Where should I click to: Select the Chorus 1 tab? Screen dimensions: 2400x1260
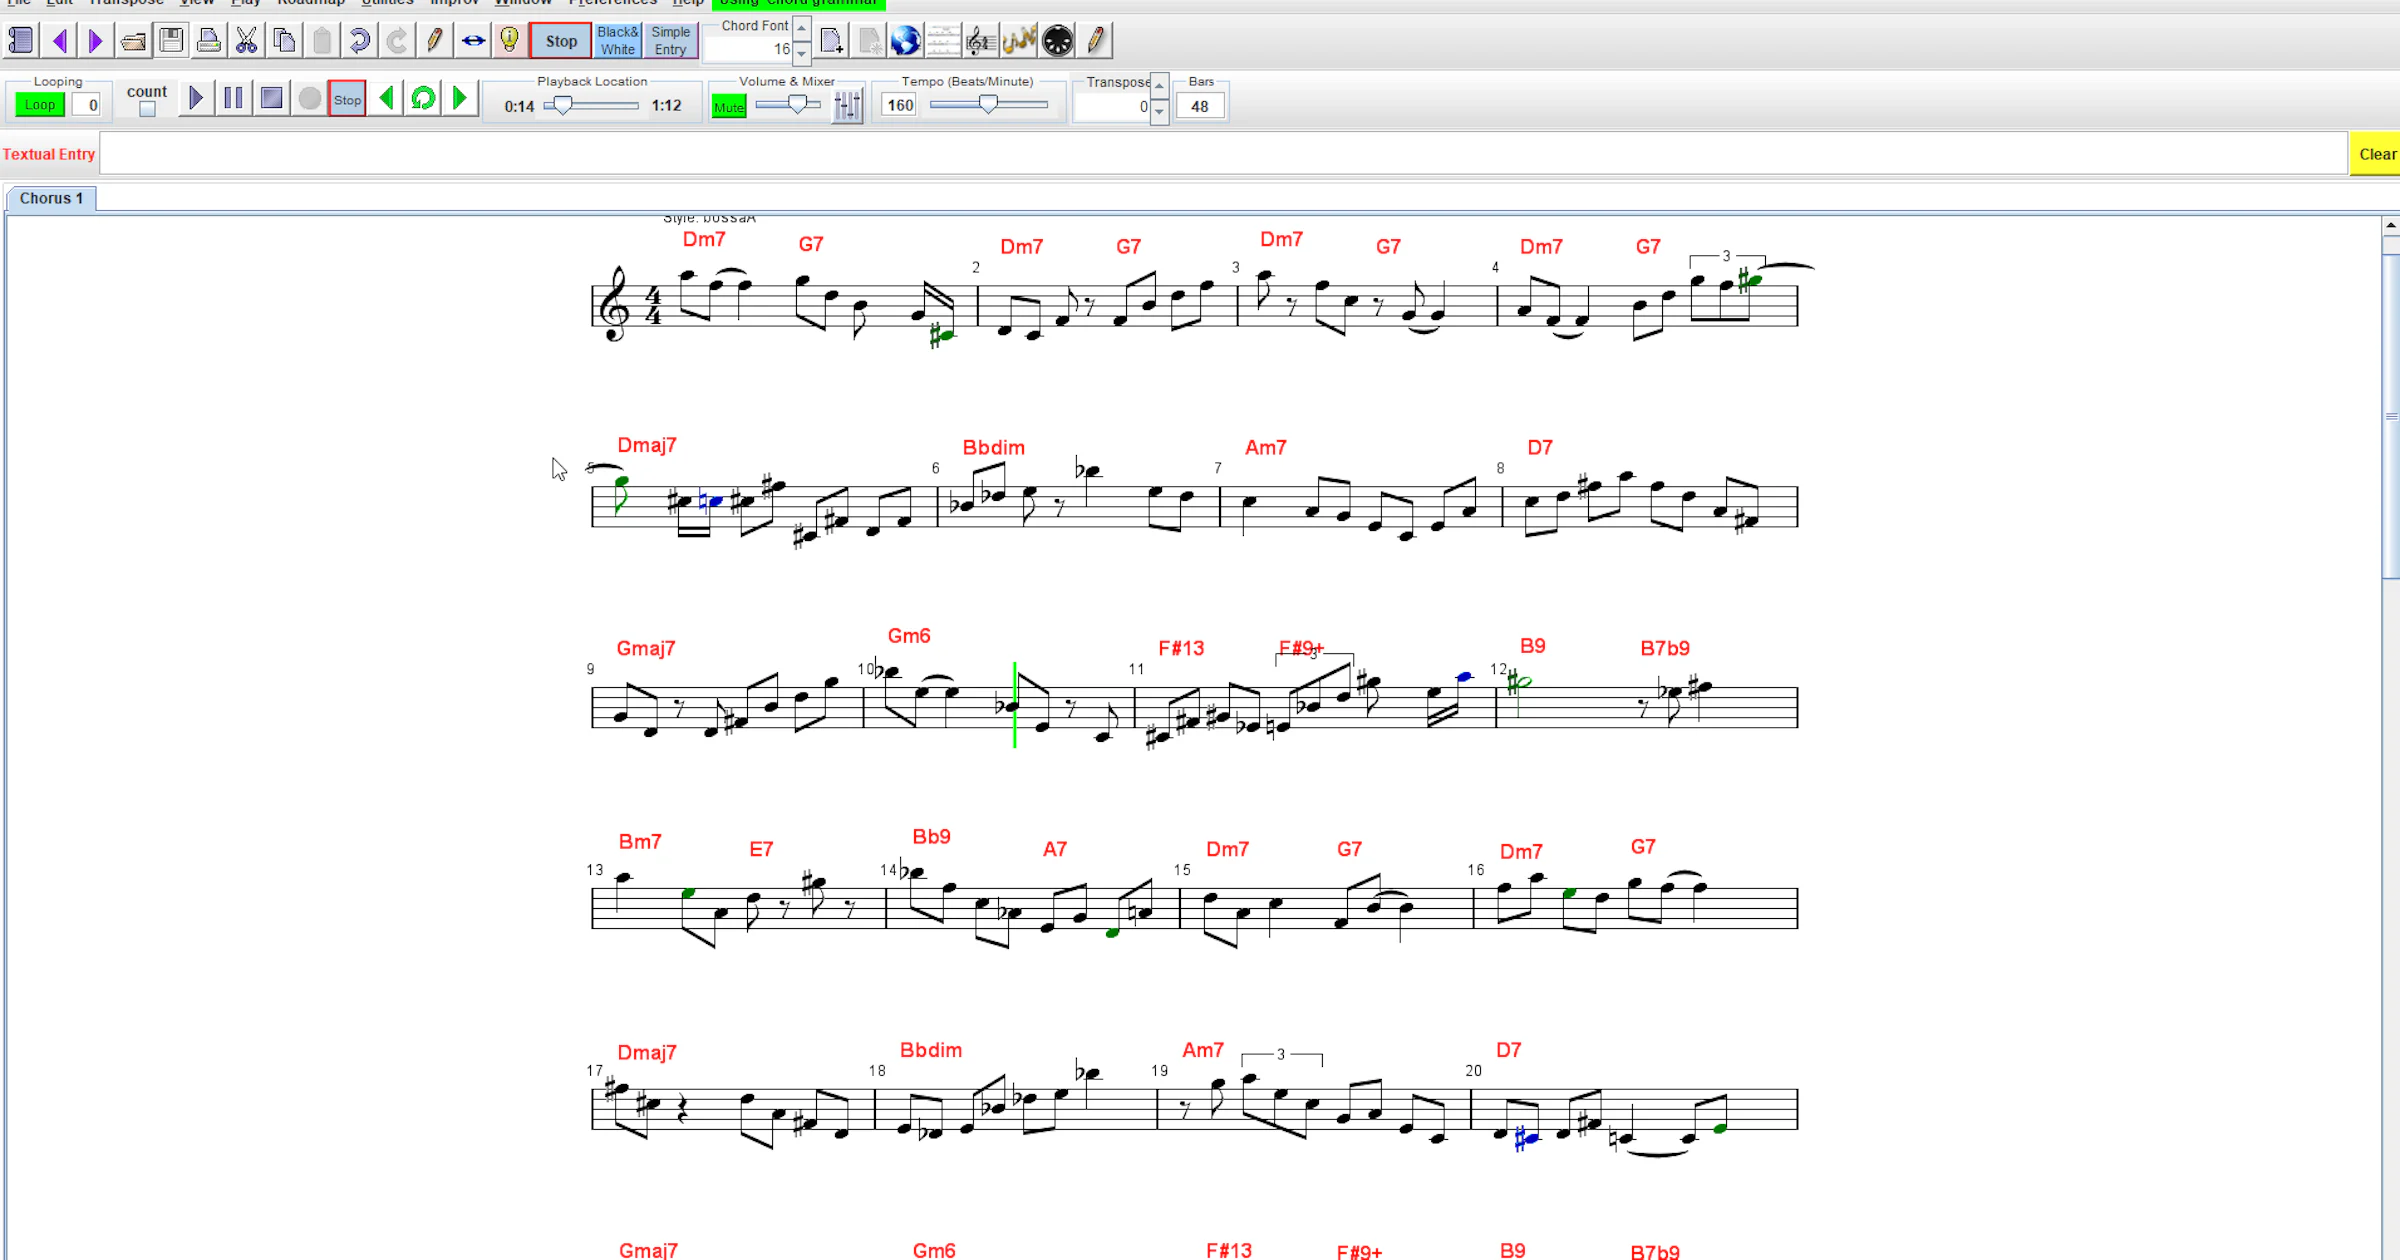pos(51,198)
